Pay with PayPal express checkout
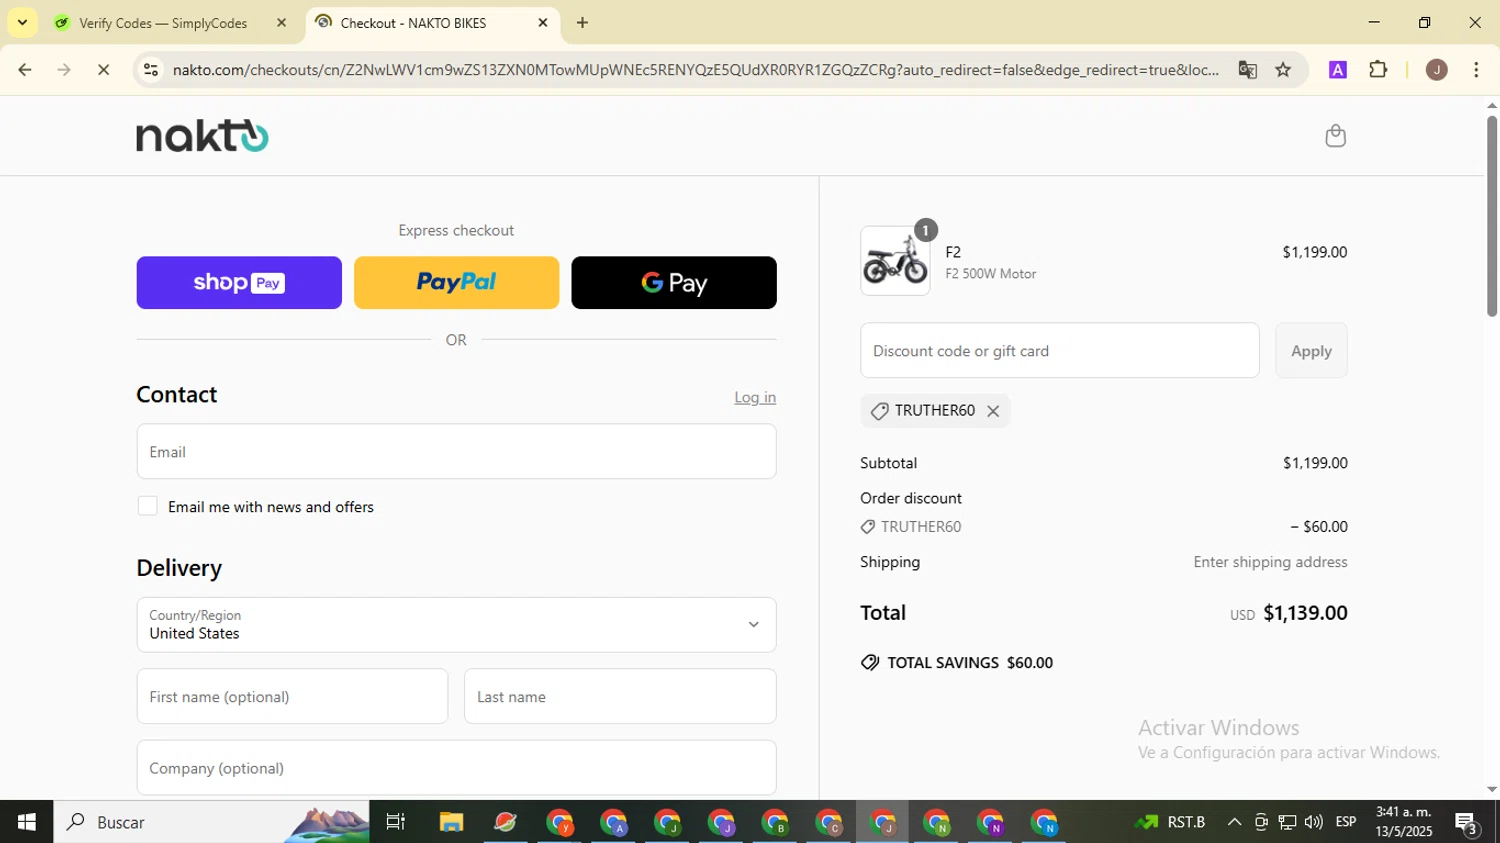 456,283
